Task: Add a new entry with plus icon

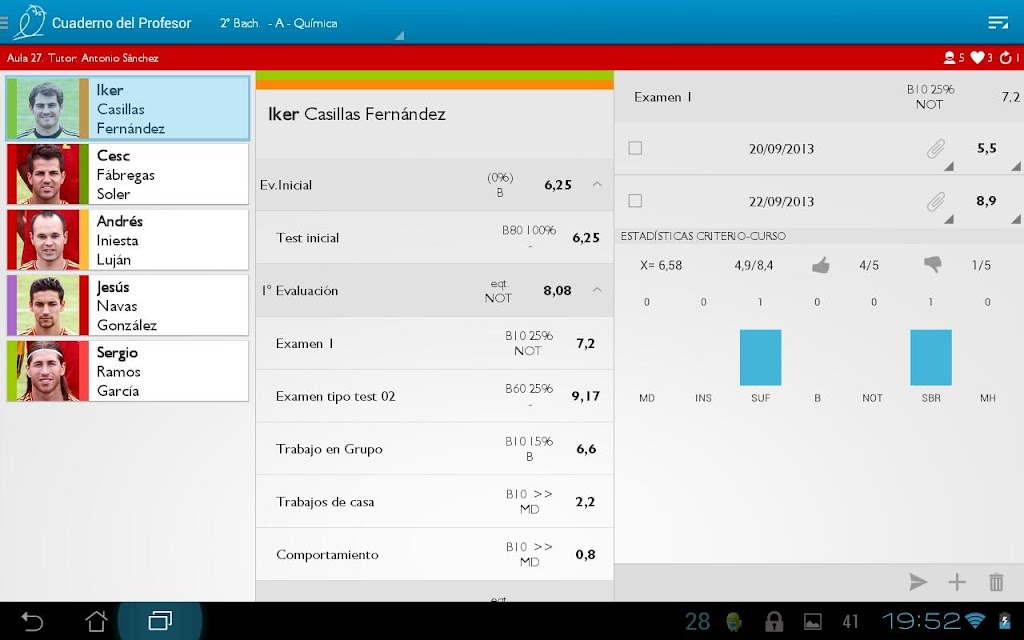Action: click(957, 582)
